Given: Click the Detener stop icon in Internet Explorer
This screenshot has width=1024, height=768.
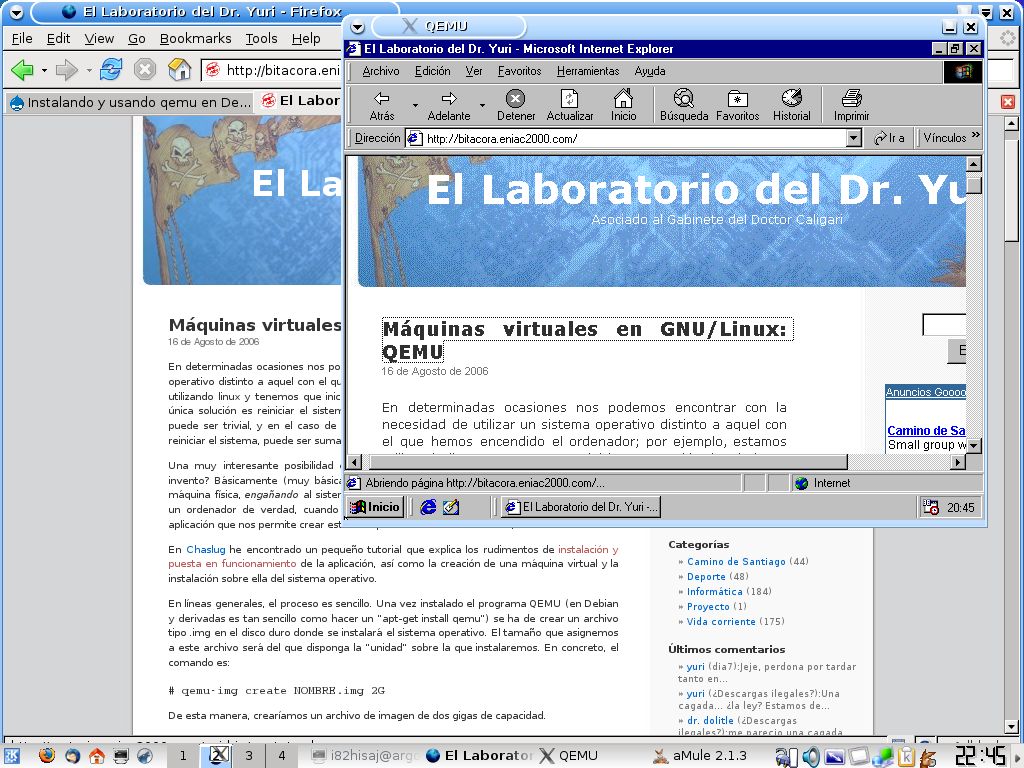Looking at the screenshot, I should click(515, 99).
